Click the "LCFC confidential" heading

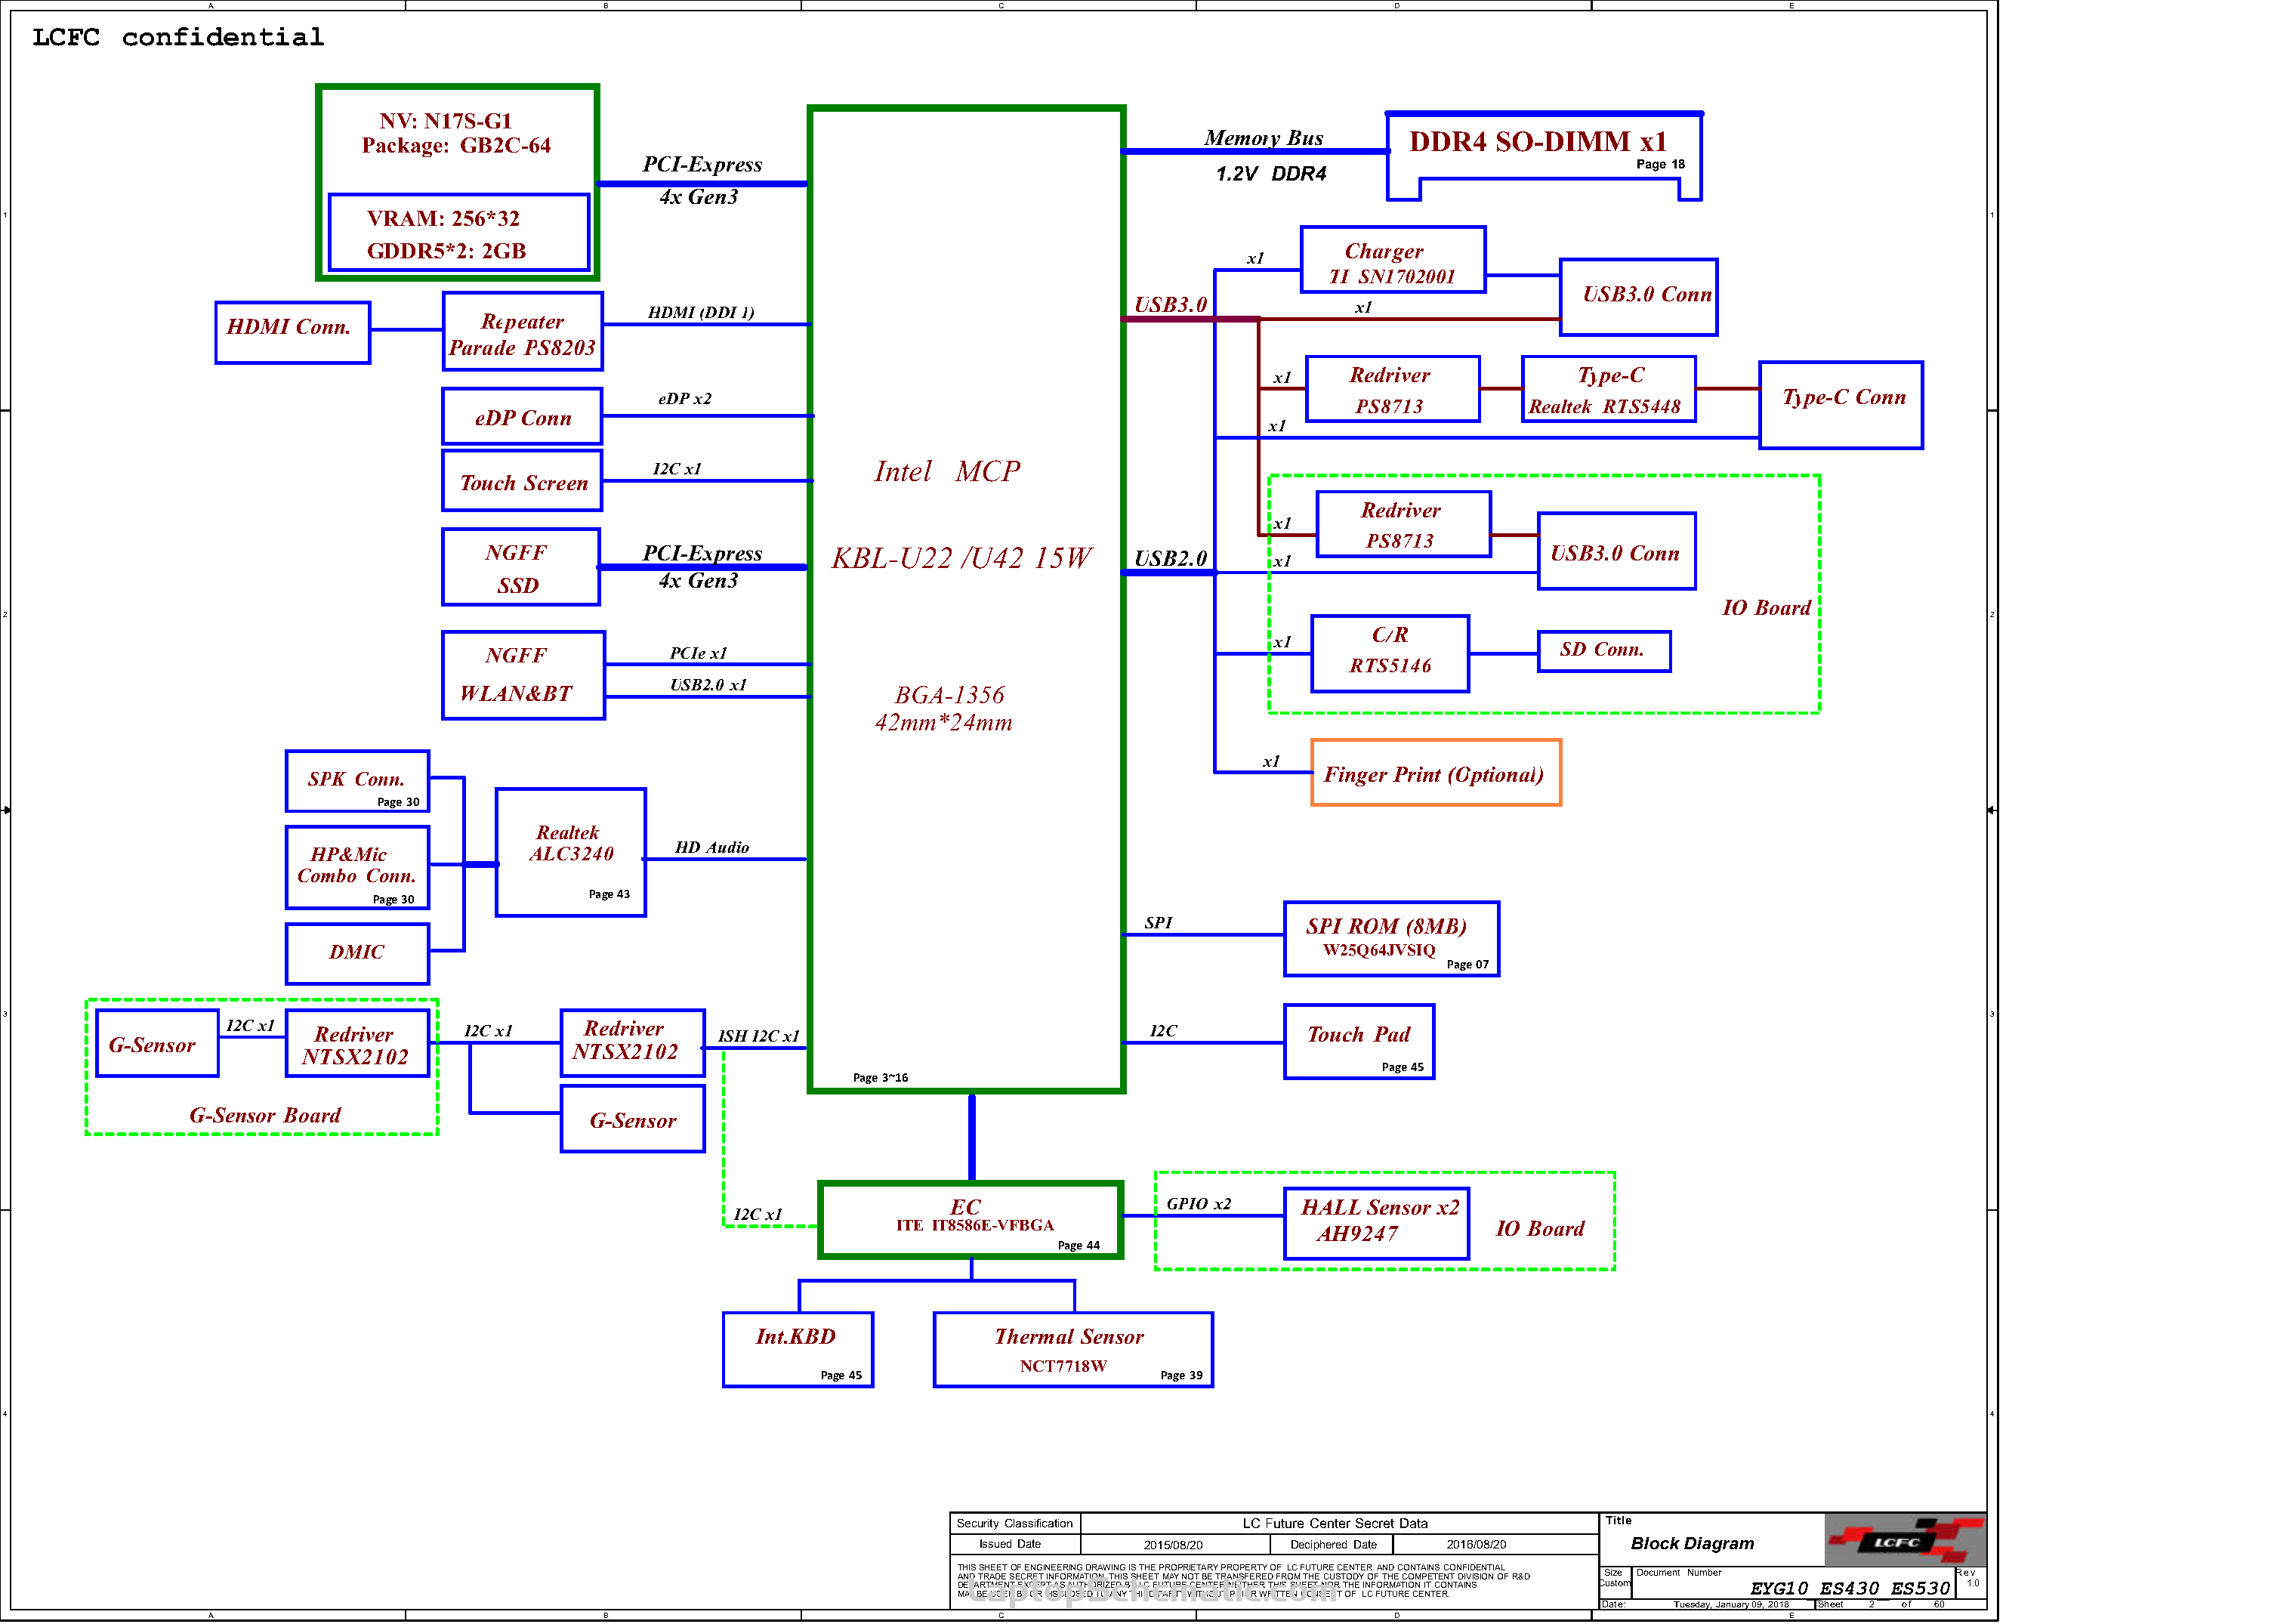click(x=178, y=38)
